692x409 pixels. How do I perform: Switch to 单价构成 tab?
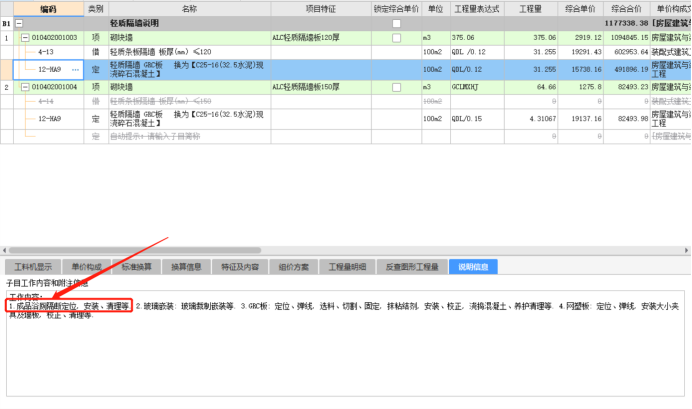(x=86, y=266)
